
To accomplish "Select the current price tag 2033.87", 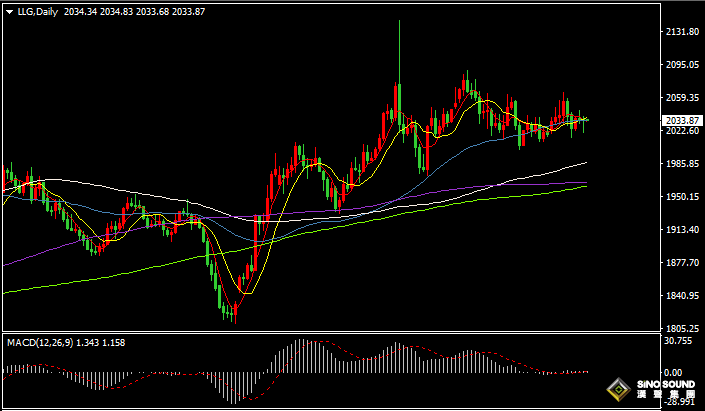I will [x=681, y=120].
